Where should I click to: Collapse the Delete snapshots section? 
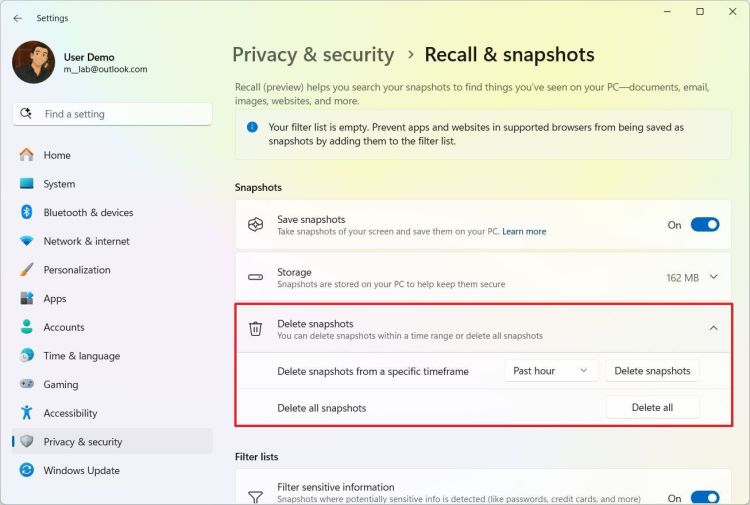(713, 328)
